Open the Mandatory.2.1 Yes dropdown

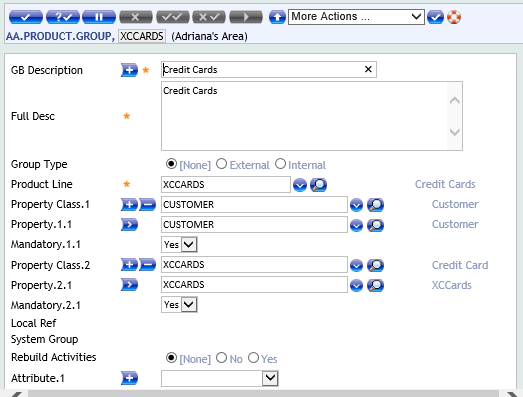point(179,305)
